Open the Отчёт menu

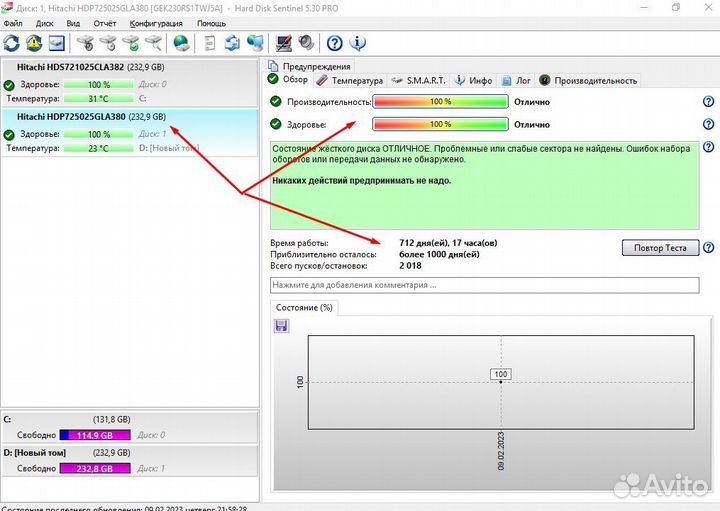[104, 23]
